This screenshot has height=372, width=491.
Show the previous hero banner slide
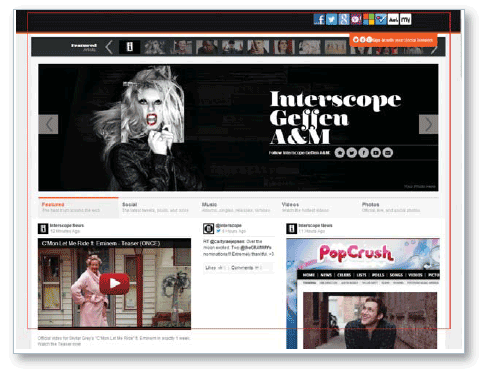pos(48,124)
